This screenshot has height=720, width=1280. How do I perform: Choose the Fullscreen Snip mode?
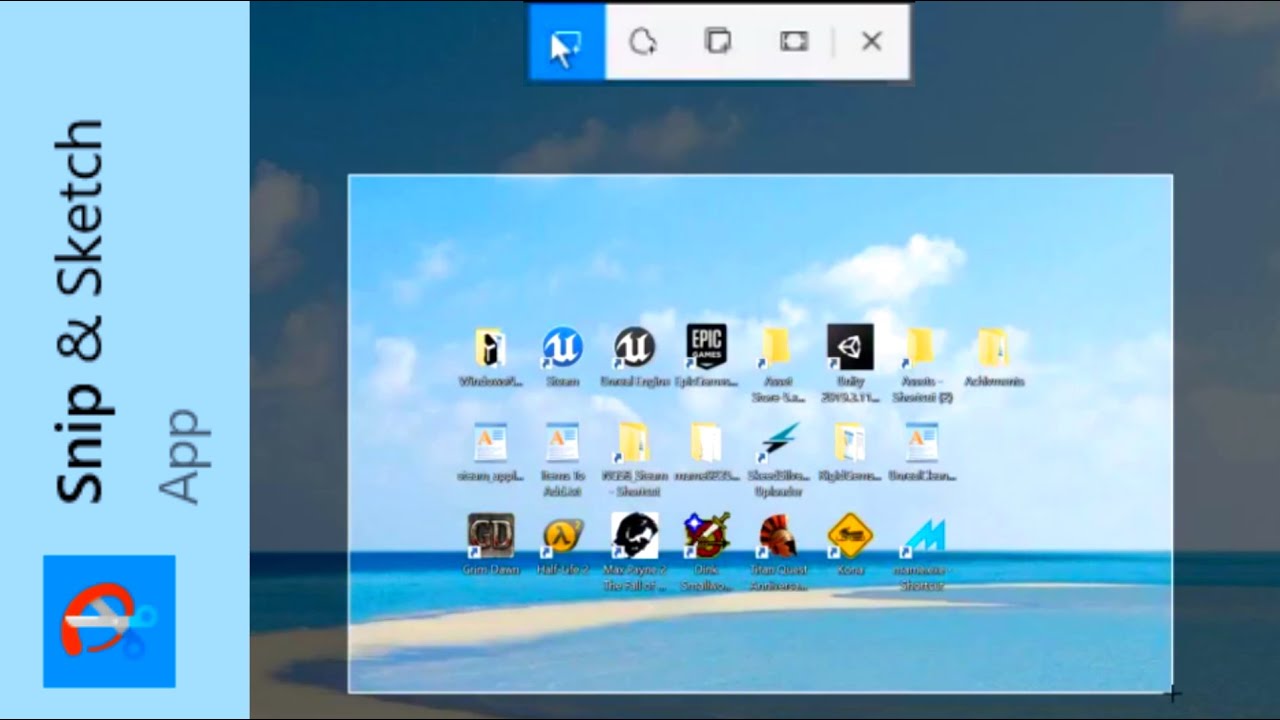coord(794,42)
